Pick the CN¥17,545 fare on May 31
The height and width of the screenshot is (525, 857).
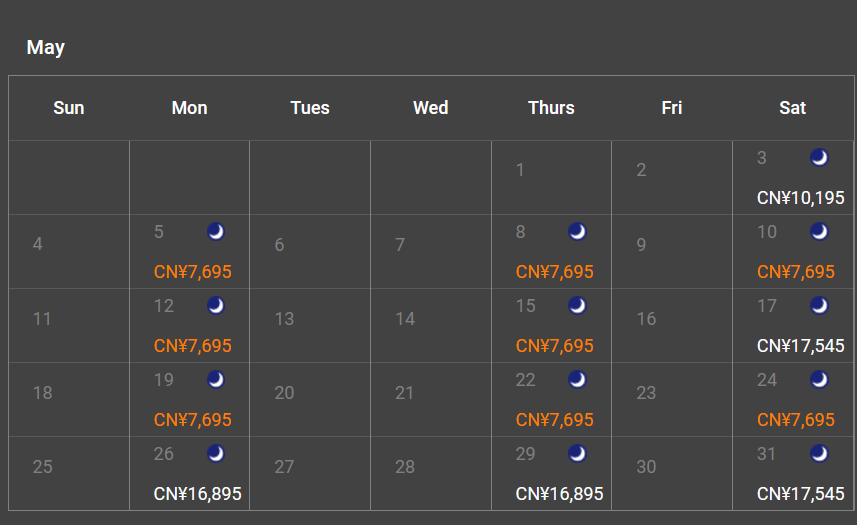click(800, 494)
